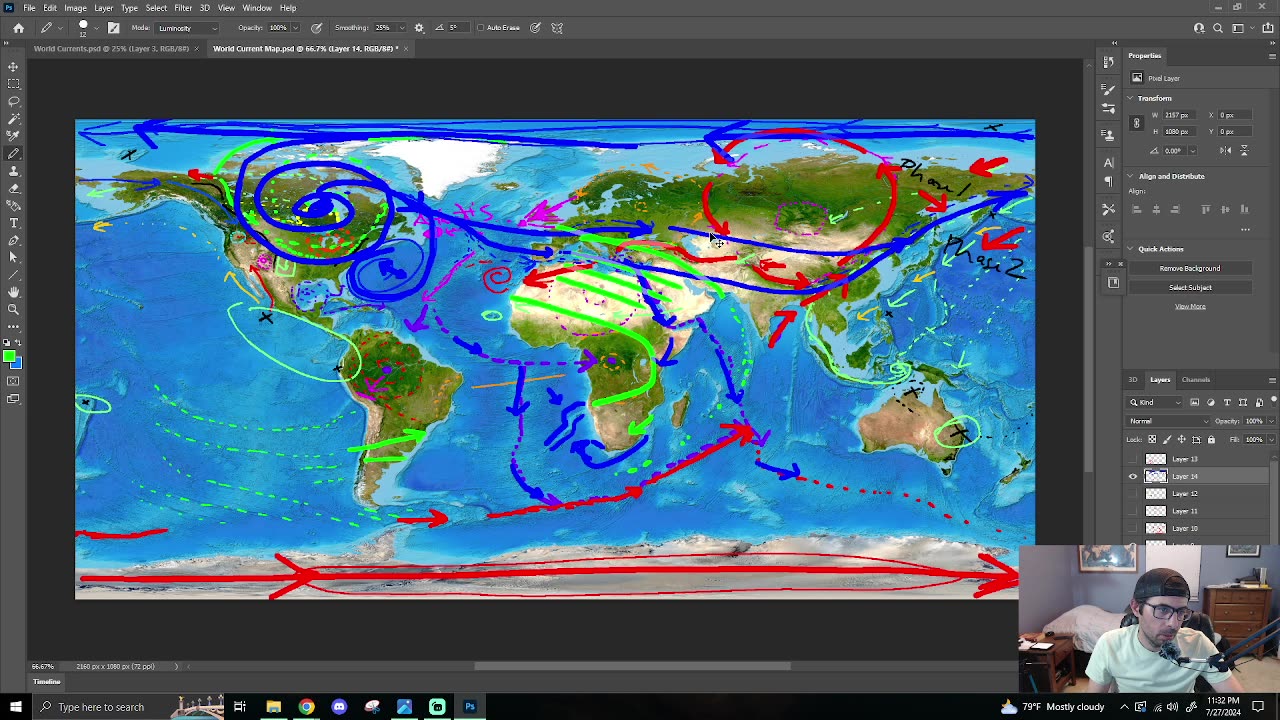Open layer filter Kind dropdown
Screen dimensions: 1280x720
(x=1155, y=402)
